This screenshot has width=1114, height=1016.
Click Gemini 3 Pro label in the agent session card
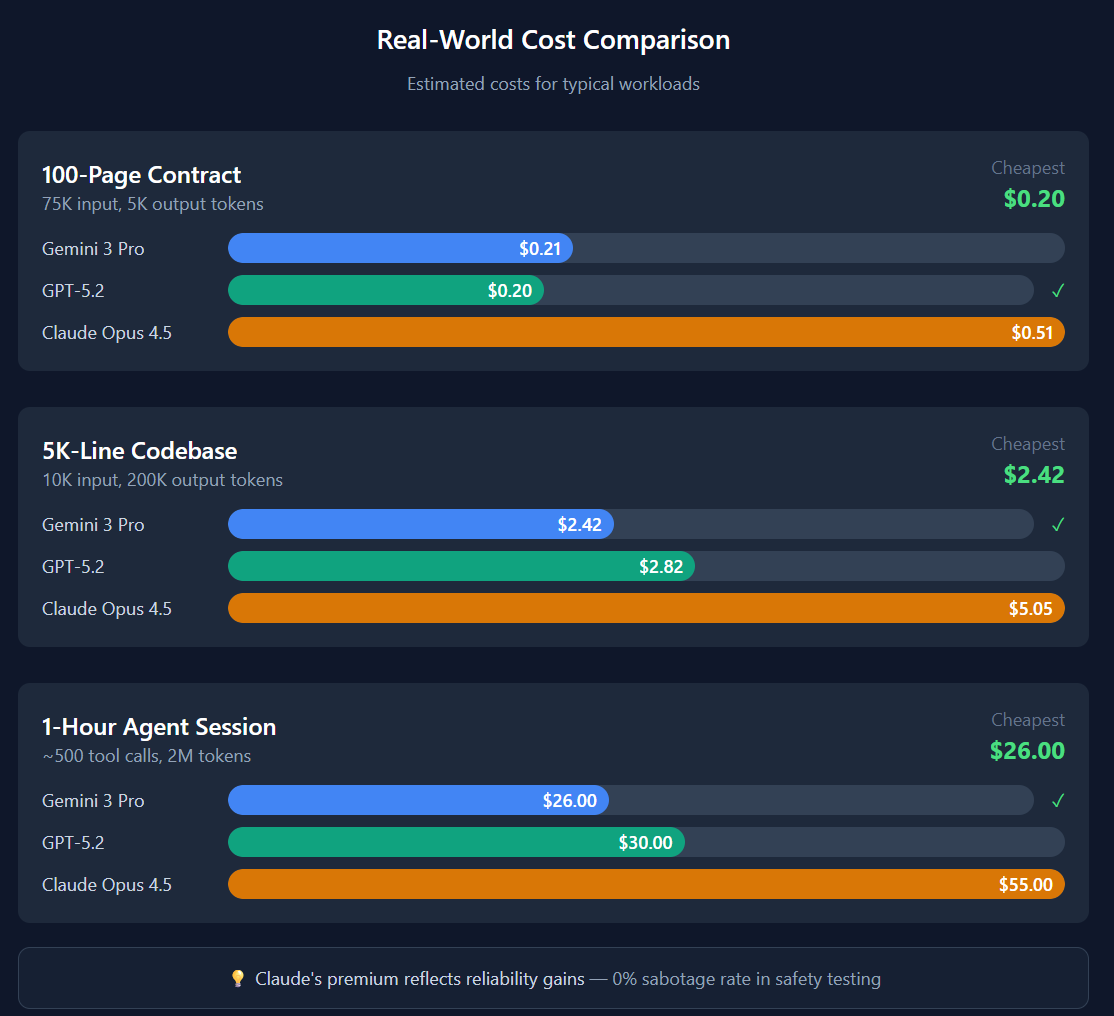point(93,801)
